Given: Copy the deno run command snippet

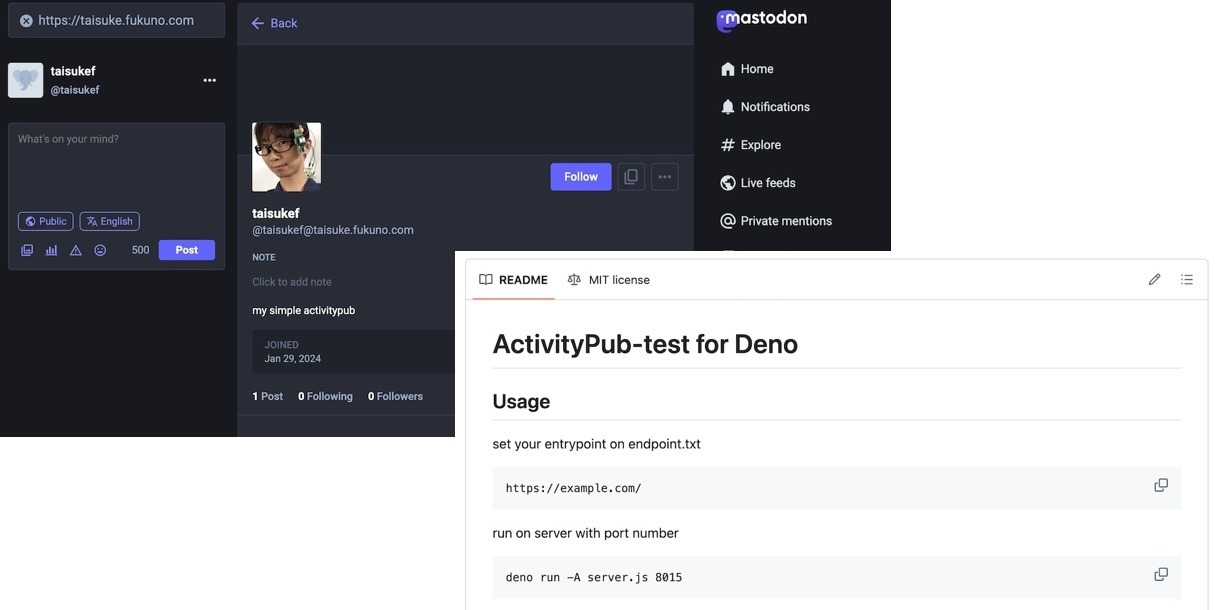Looking at the screenshot, I should [x=1161, y=574].
